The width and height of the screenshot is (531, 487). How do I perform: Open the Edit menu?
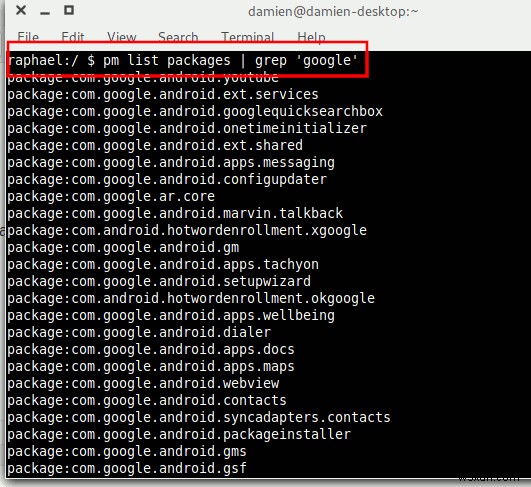click(x=72, y=37)
